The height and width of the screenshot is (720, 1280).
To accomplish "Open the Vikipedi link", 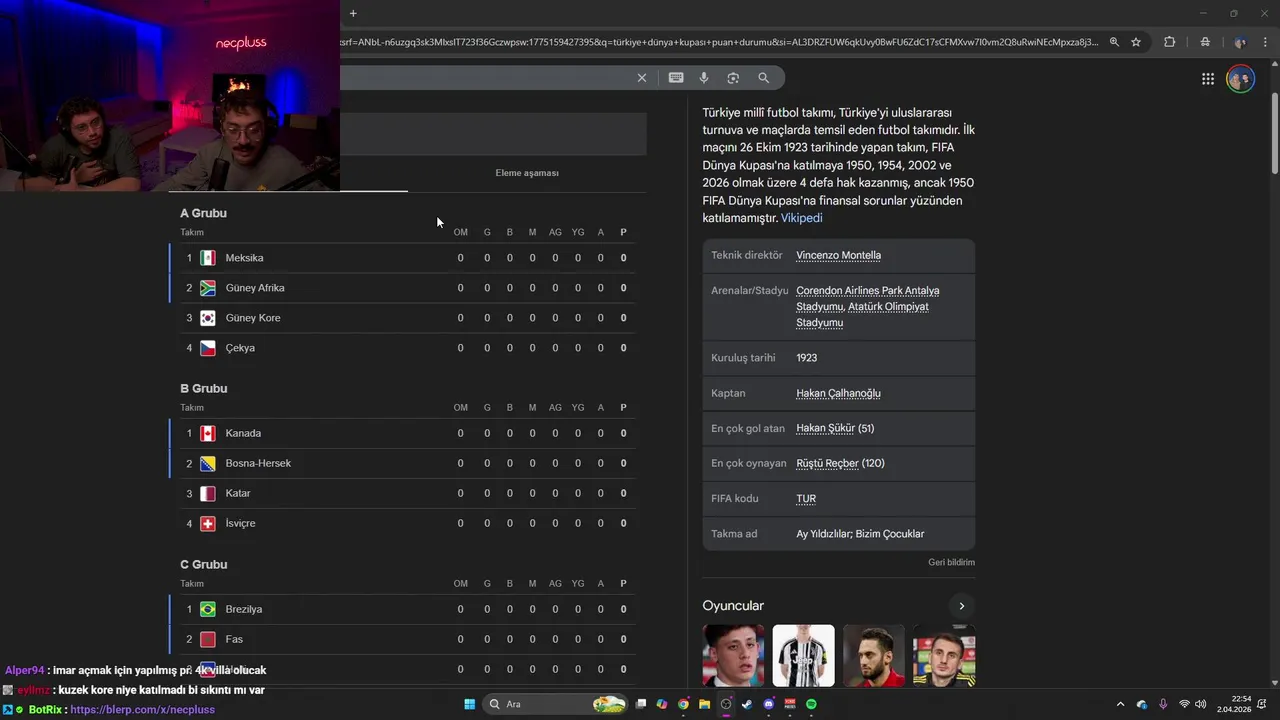I will tap(802, 218).
